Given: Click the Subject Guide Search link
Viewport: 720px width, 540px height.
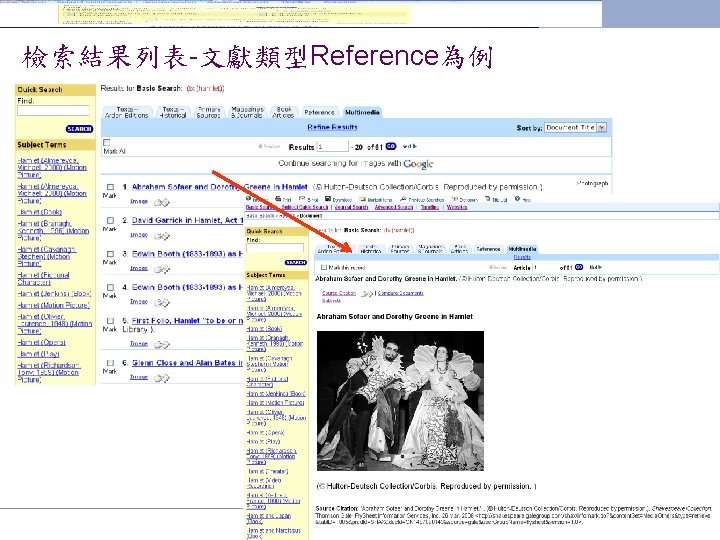Looking at the screenshot, I should point(304,208).
